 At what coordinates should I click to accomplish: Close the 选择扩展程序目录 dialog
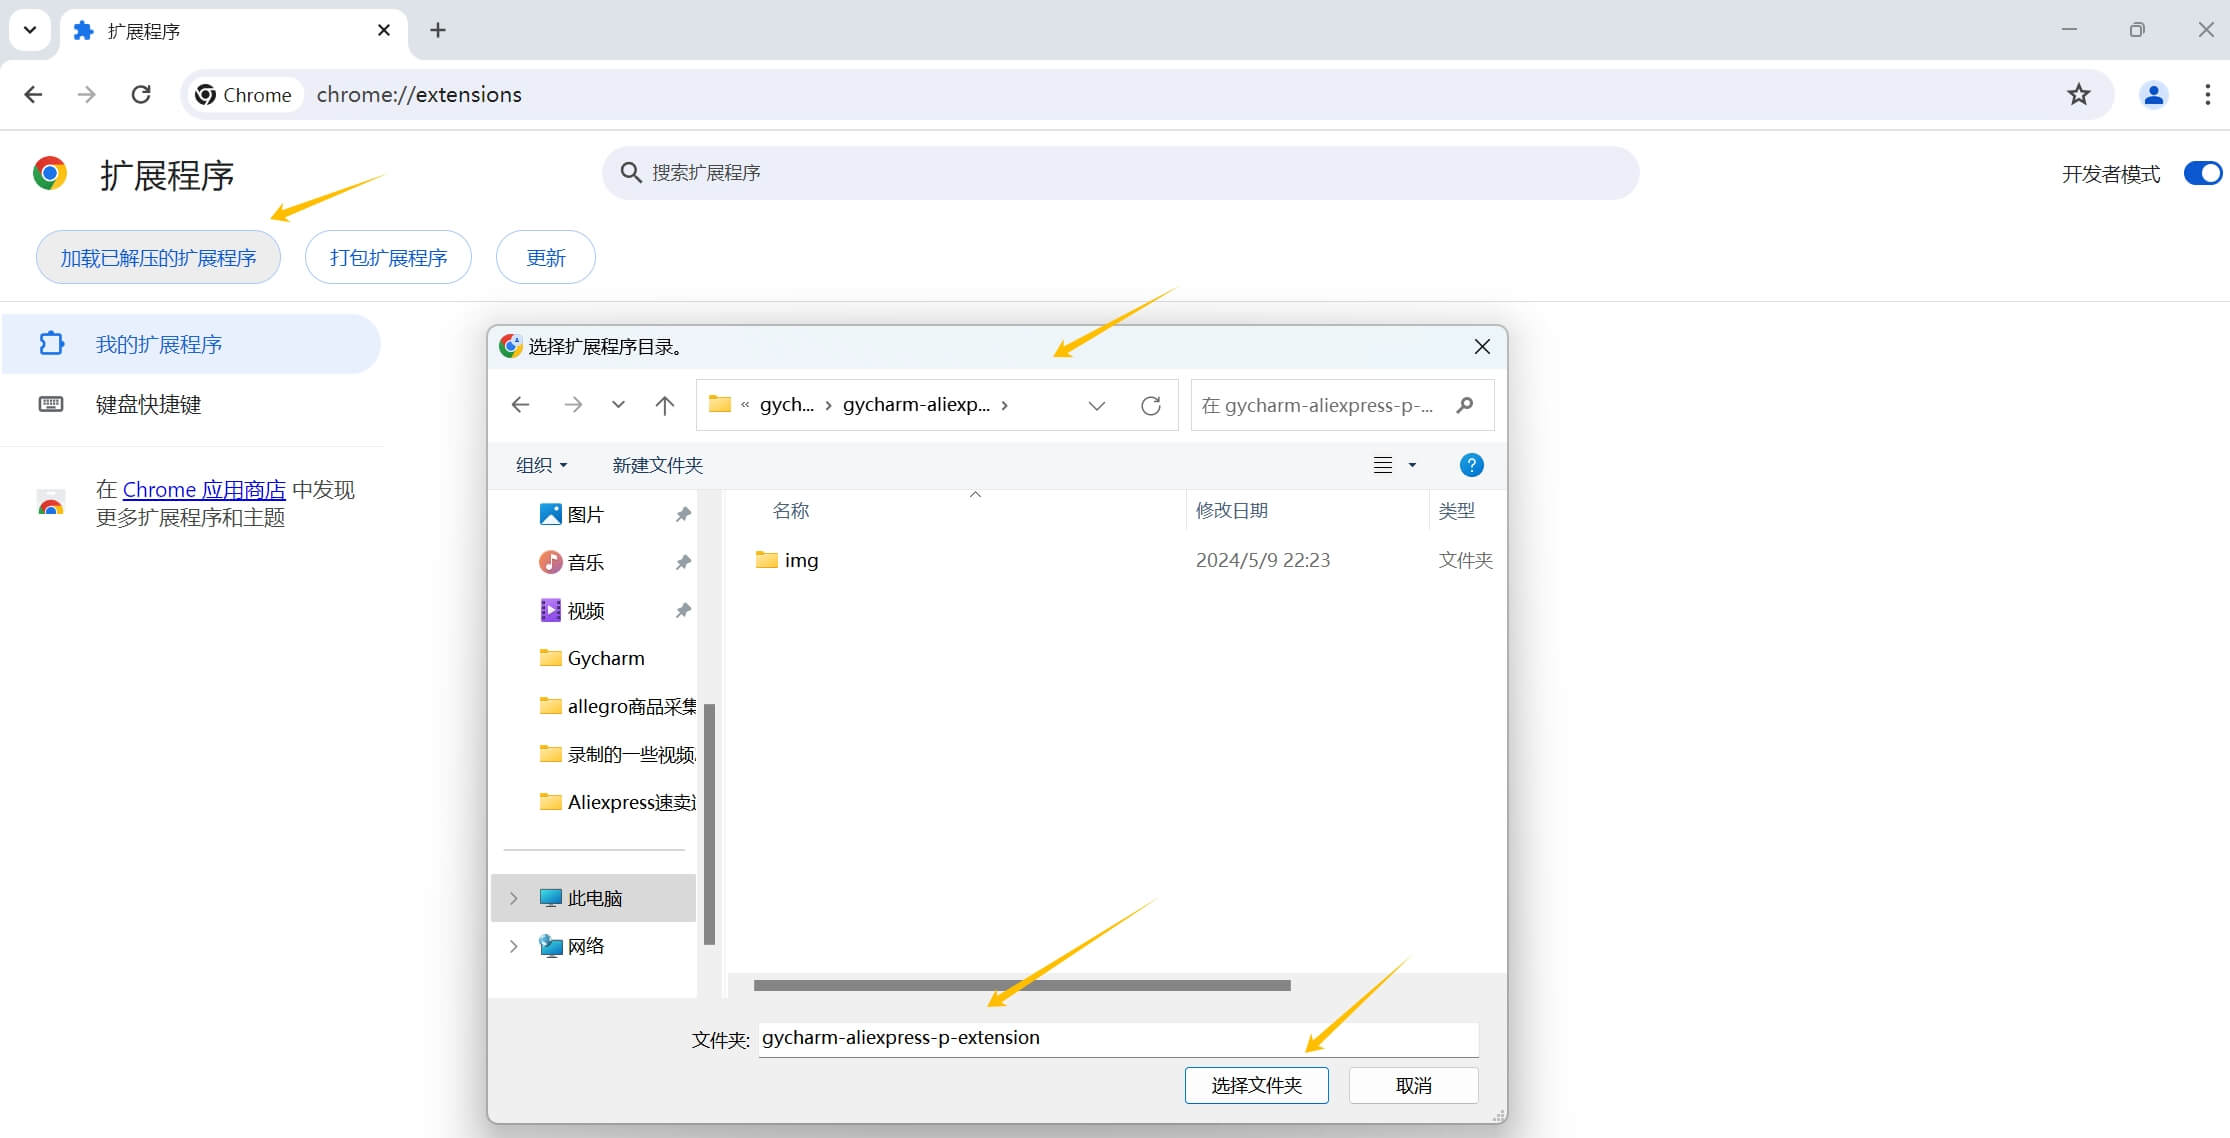[1482, 347]
